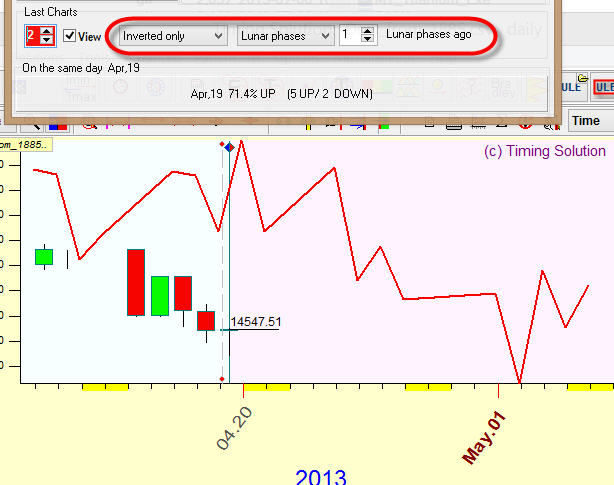Increment the lunar phases ago spinner
The width and height of the screenshot is (614, 485).
click(x=368, y=31)
